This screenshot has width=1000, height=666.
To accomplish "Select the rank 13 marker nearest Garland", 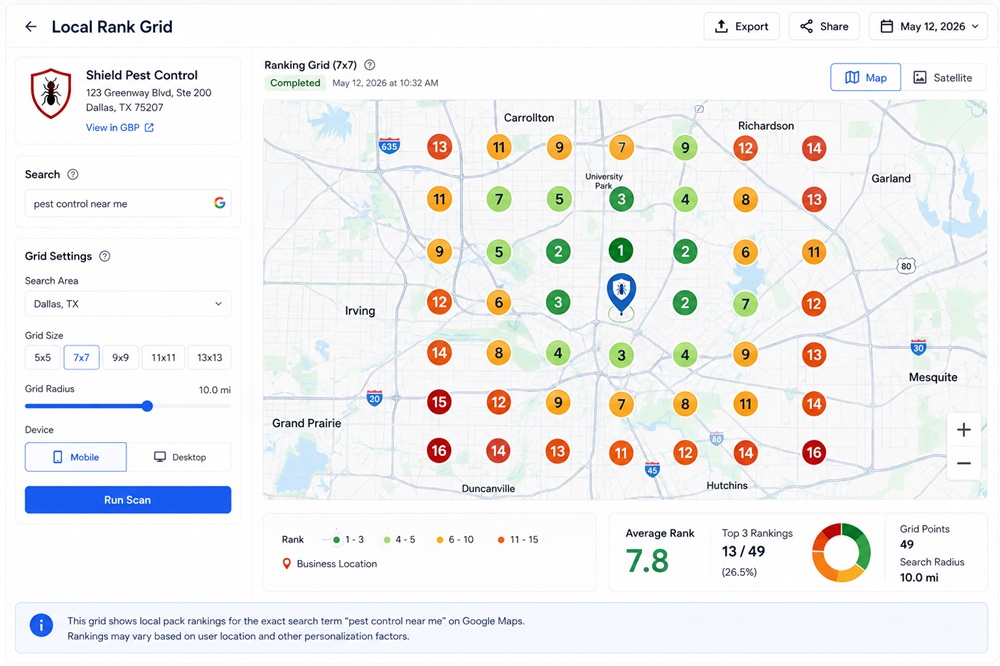I will [814, 200].
